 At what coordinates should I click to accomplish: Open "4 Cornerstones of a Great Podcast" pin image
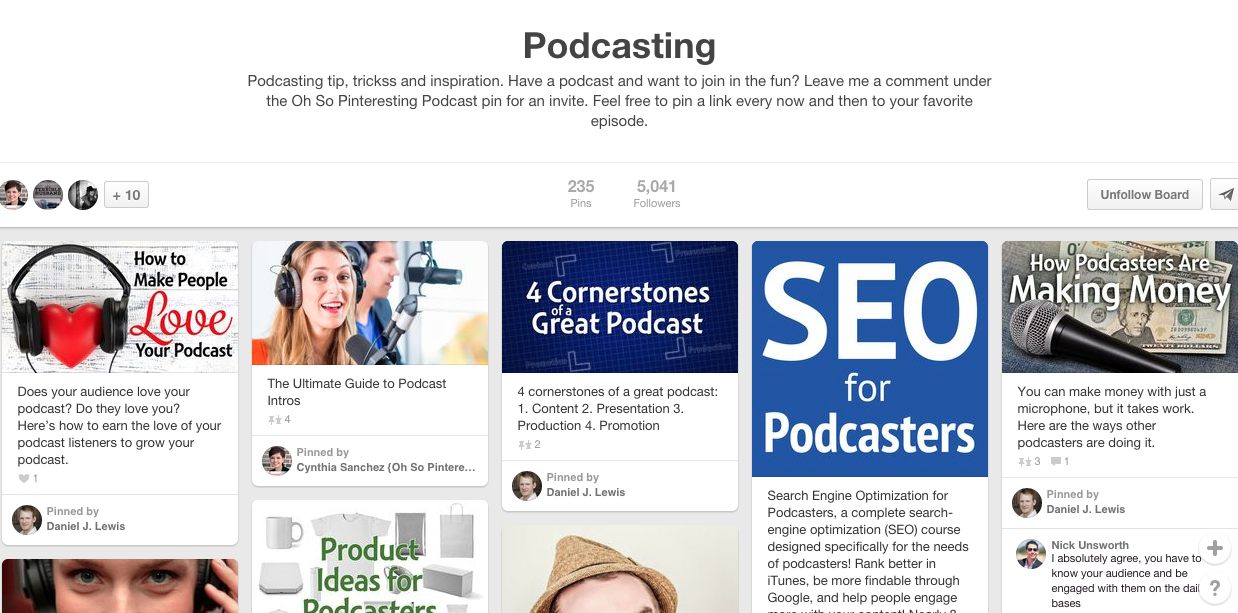click(x=620, y=307)
